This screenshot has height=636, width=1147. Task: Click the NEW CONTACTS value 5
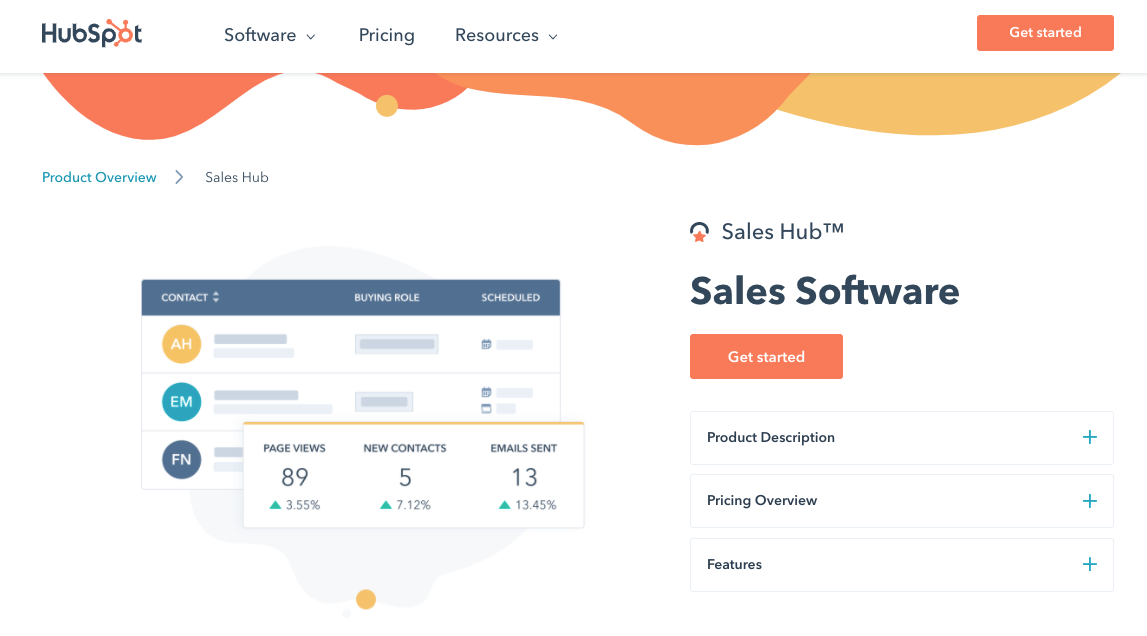click(405, 477)
